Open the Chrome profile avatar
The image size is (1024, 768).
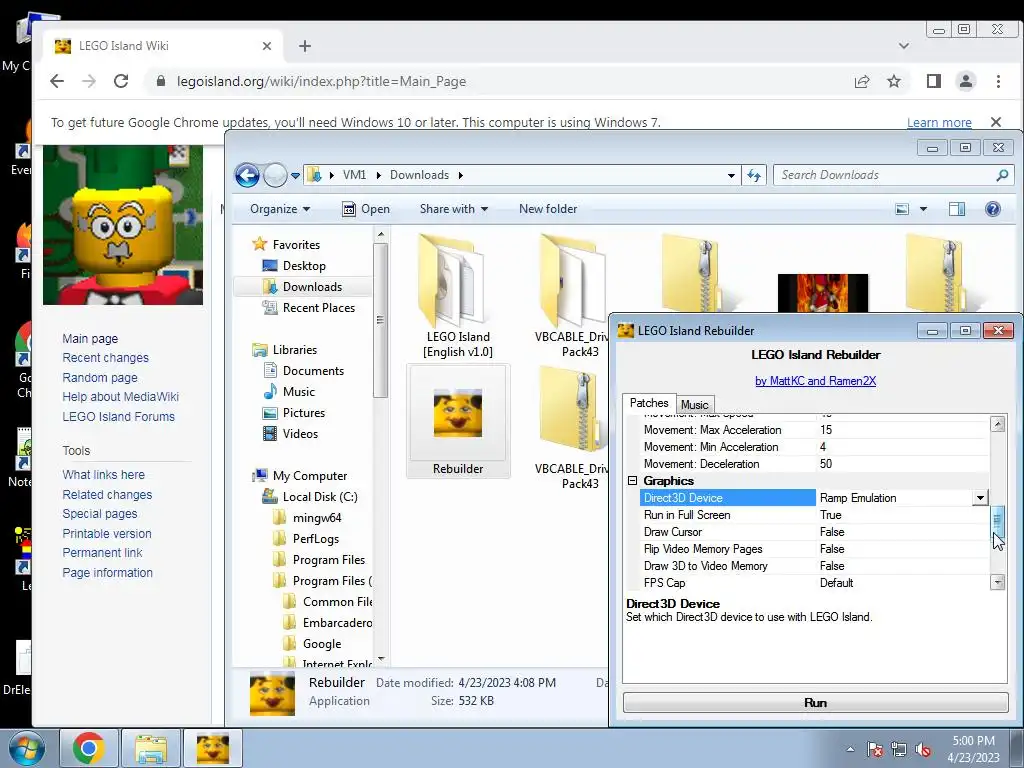pos(966,81)
